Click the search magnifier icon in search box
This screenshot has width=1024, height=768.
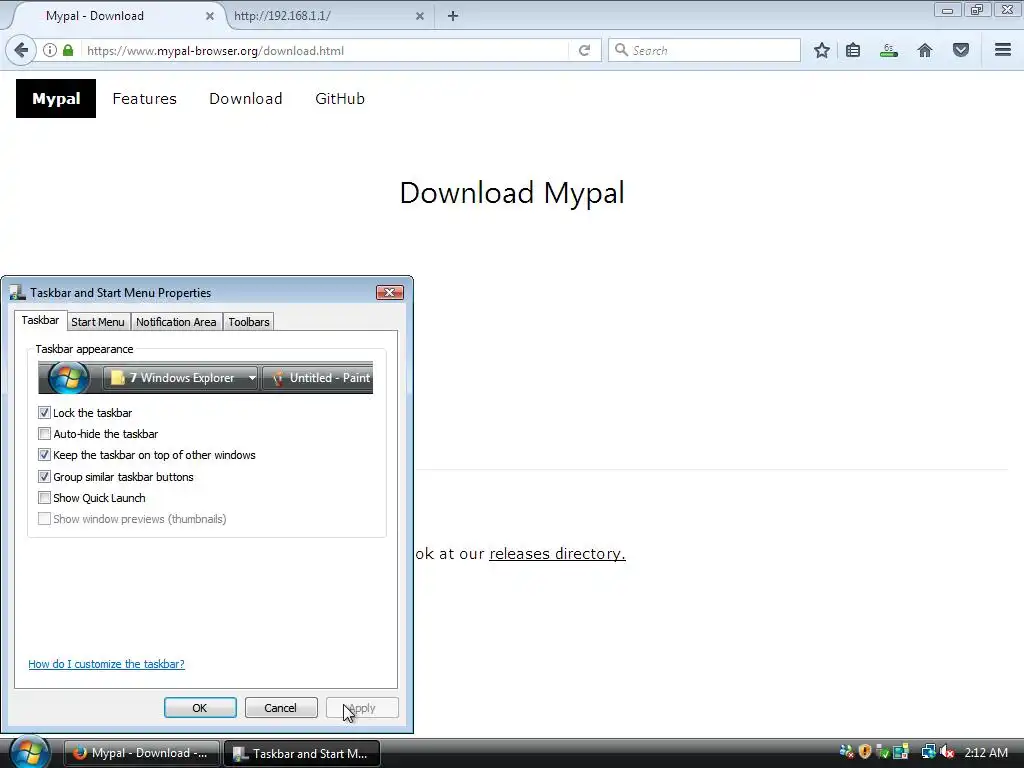pyautogui.click(x=621, y=50)
